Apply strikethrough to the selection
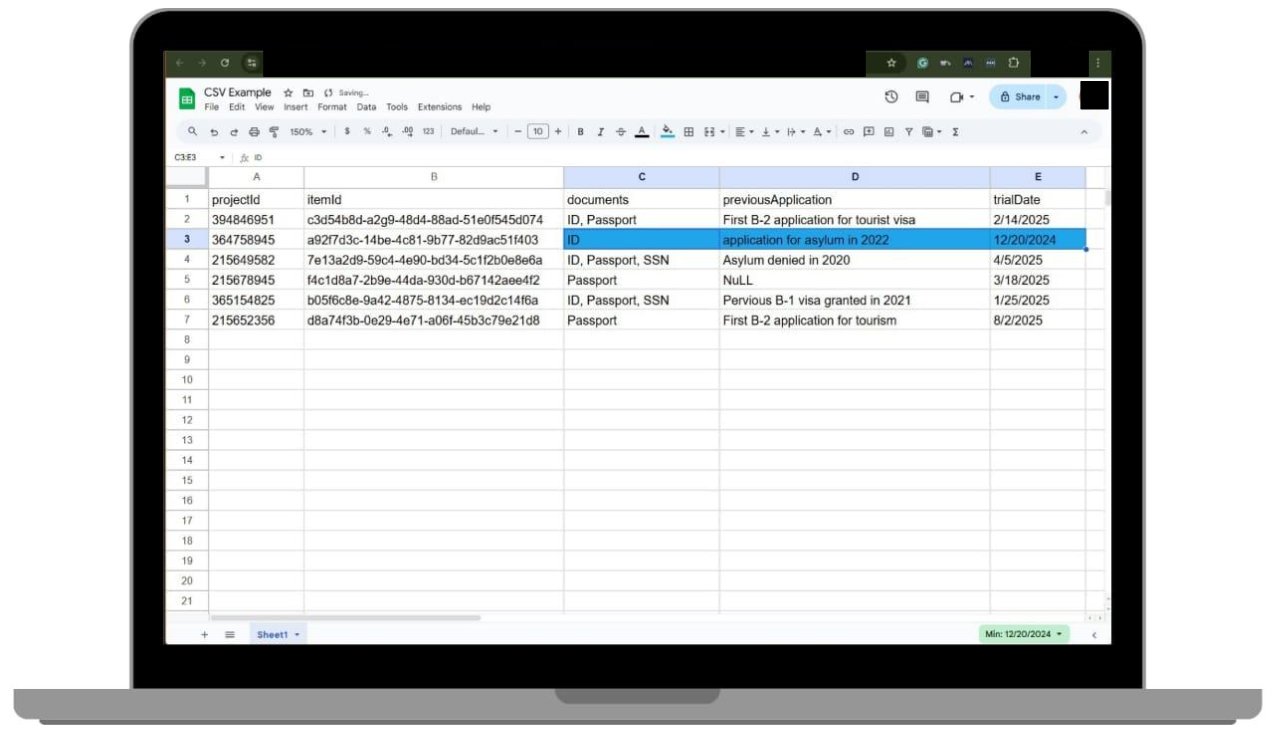 [x=618, y=130]
